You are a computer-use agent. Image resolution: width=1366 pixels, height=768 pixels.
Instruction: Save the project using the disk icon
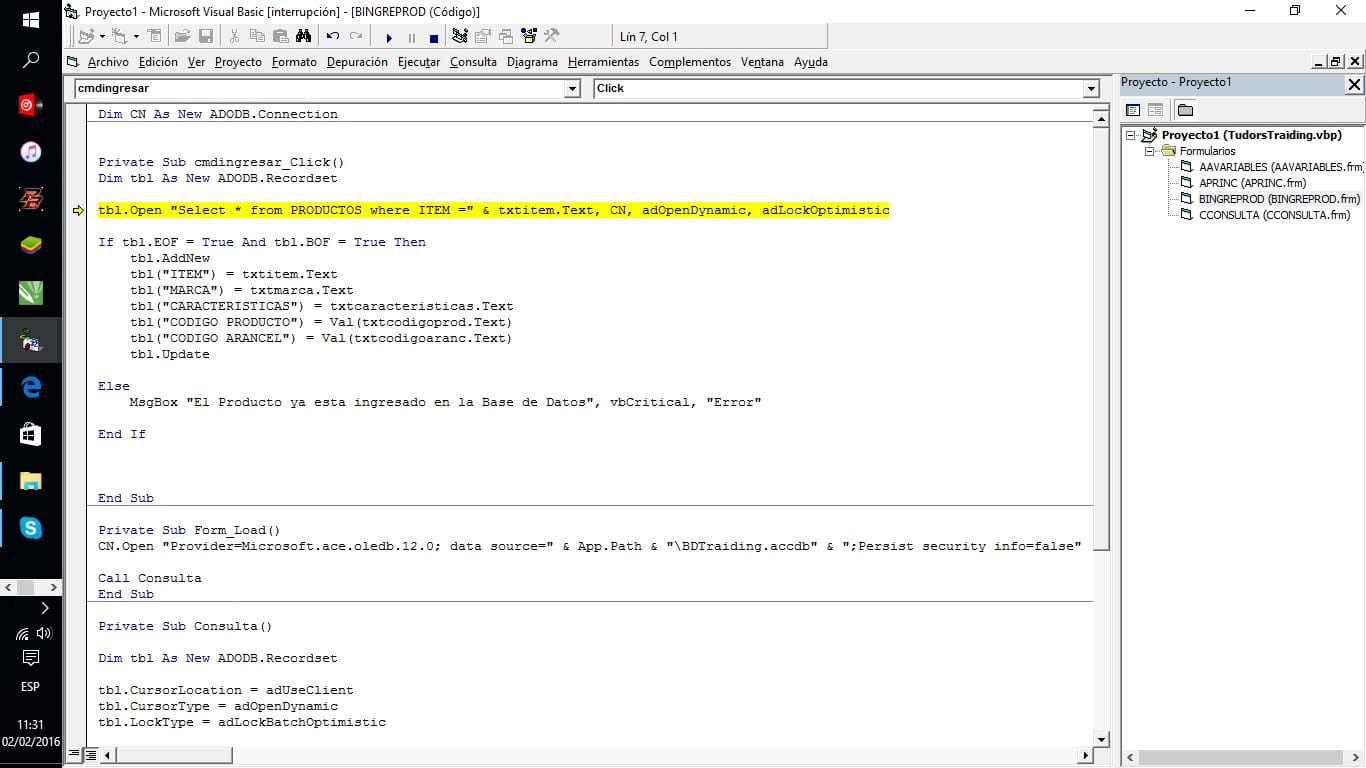204,36
